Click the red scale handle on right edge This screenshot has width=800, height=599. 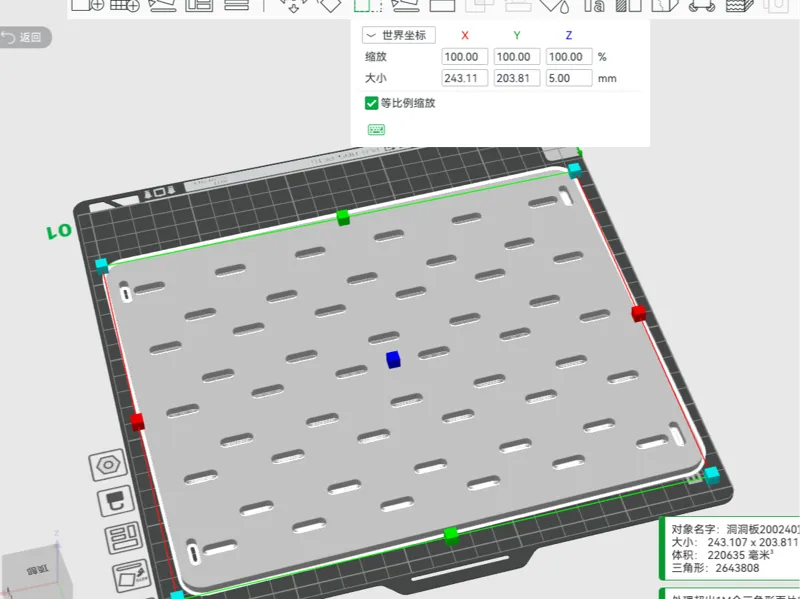(638, 313)
